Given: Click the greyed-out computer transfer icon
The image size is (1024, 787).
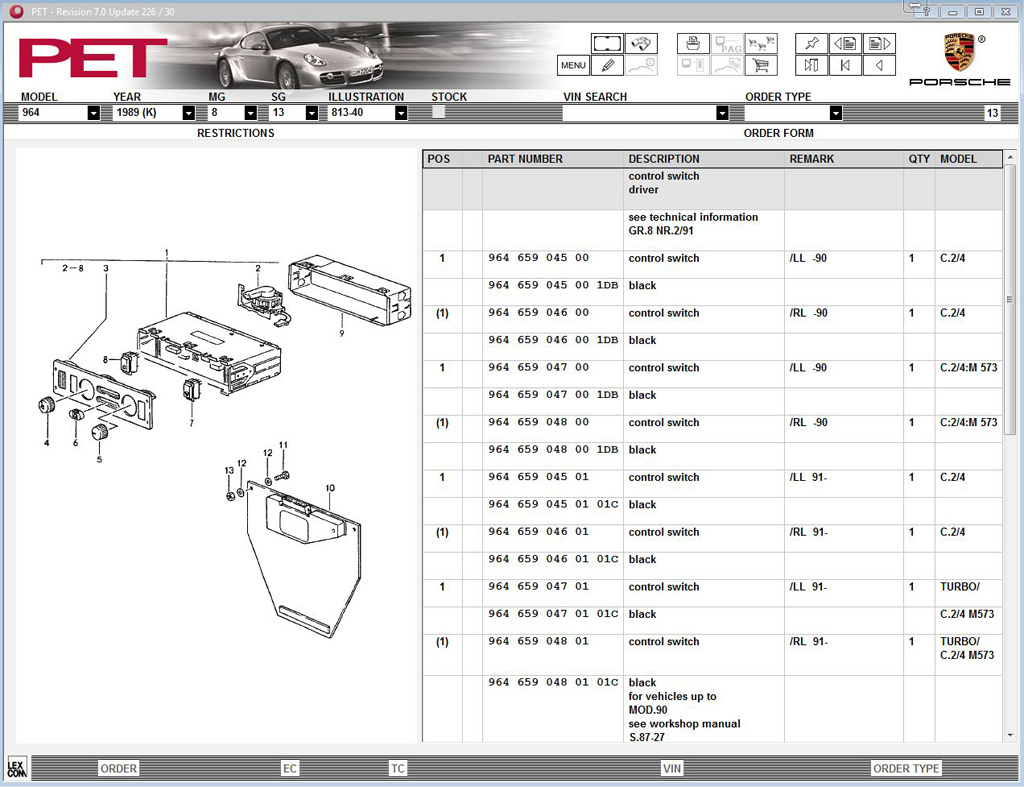Looking at the screenshot, I should (x=693, y=65).
